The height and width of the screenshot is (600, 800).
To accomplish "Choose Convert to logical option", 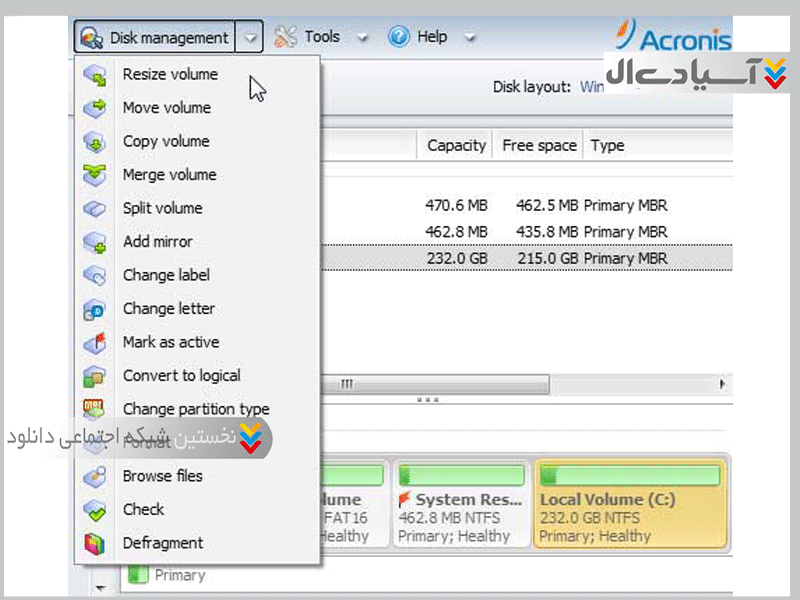I will tap(181, 376).
